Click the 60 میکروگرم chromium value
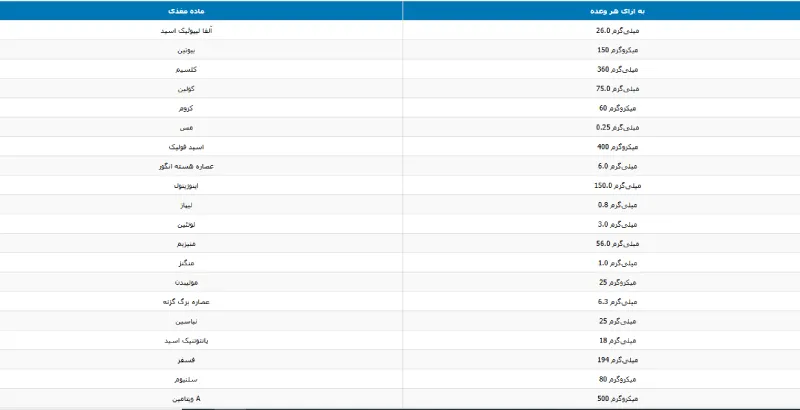The image size is (800, 410). (617, 108)
